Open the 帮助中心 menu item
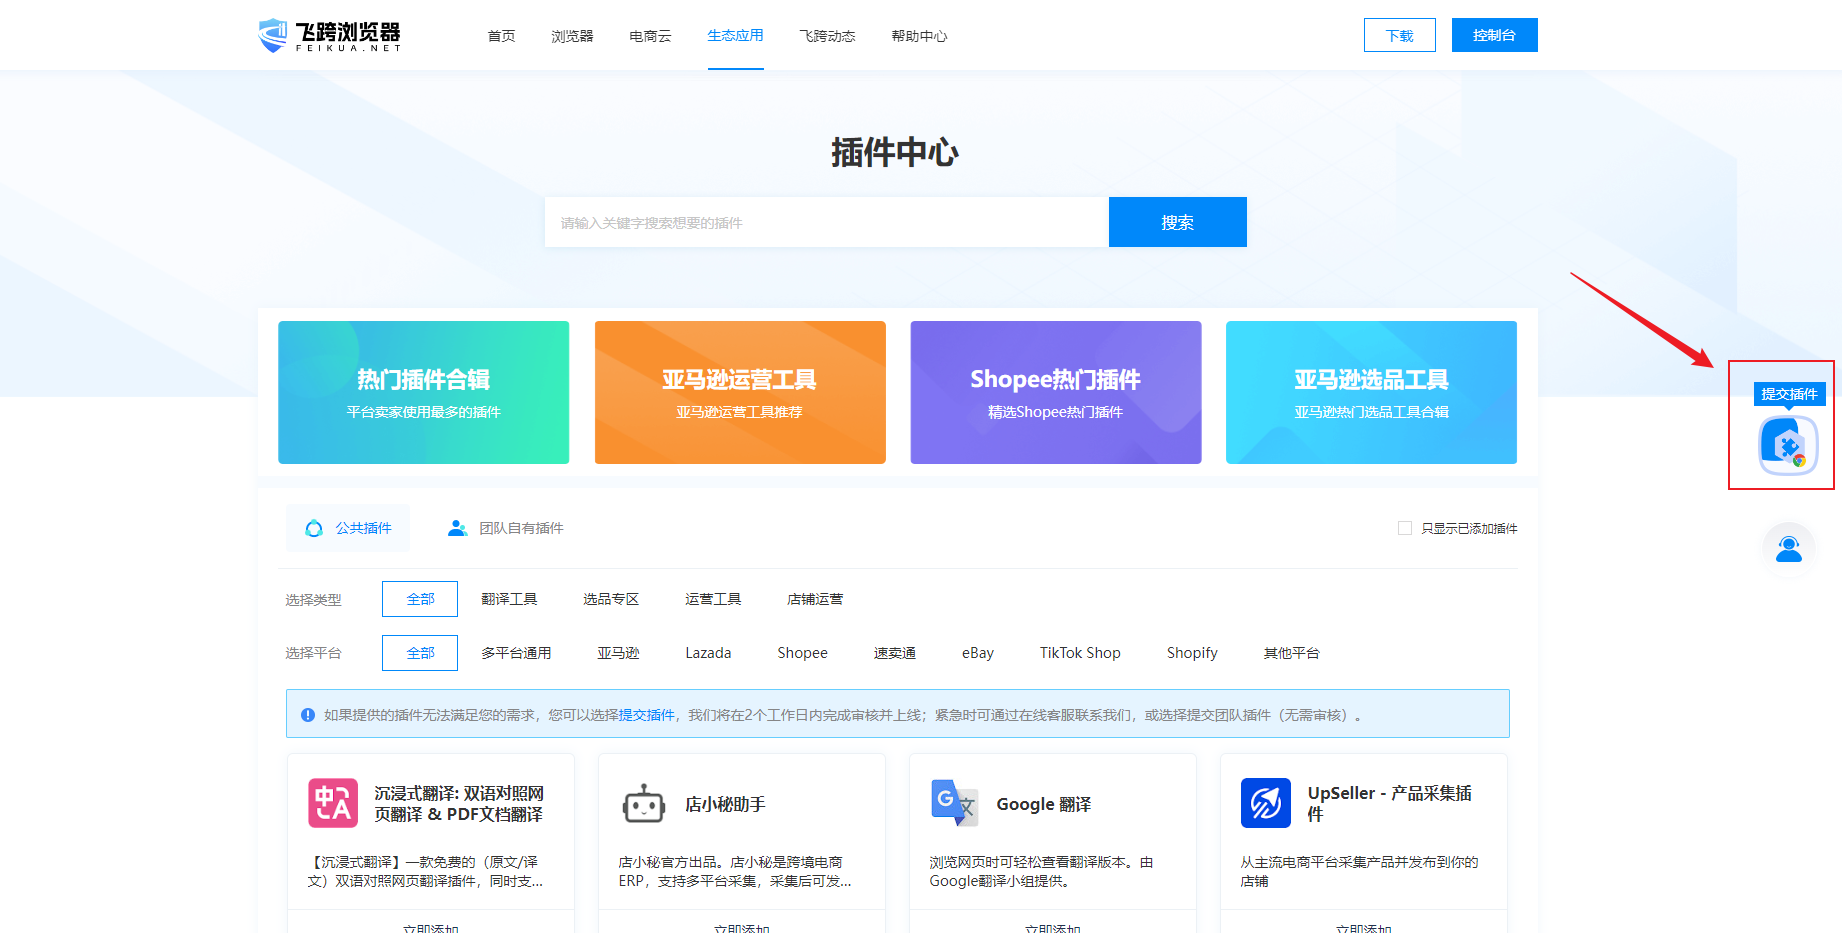The width and height of the screenshot is (1842, 933). 919,36
